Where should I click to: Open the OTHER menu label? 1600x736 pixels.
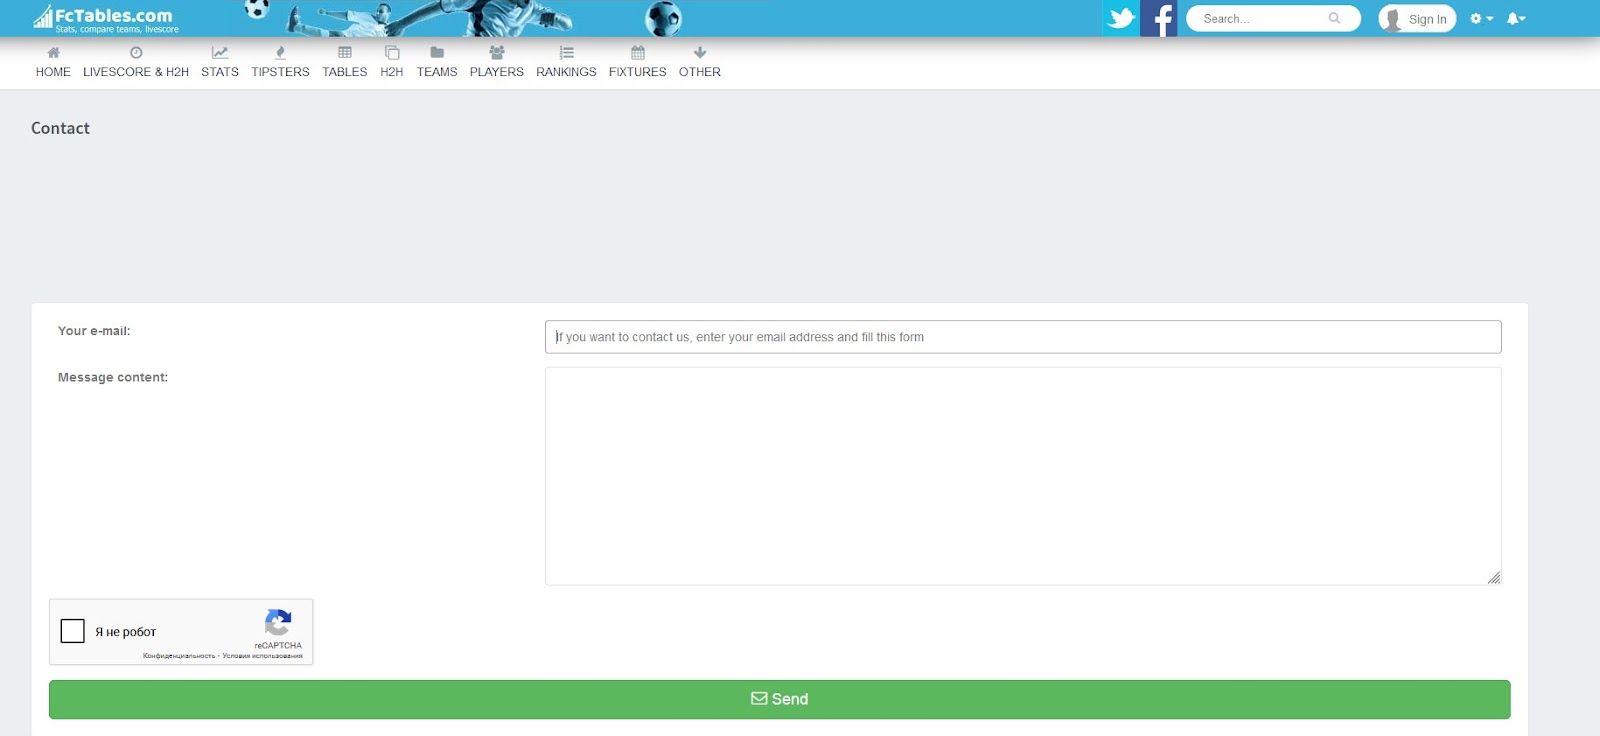(x=700, y=72)
